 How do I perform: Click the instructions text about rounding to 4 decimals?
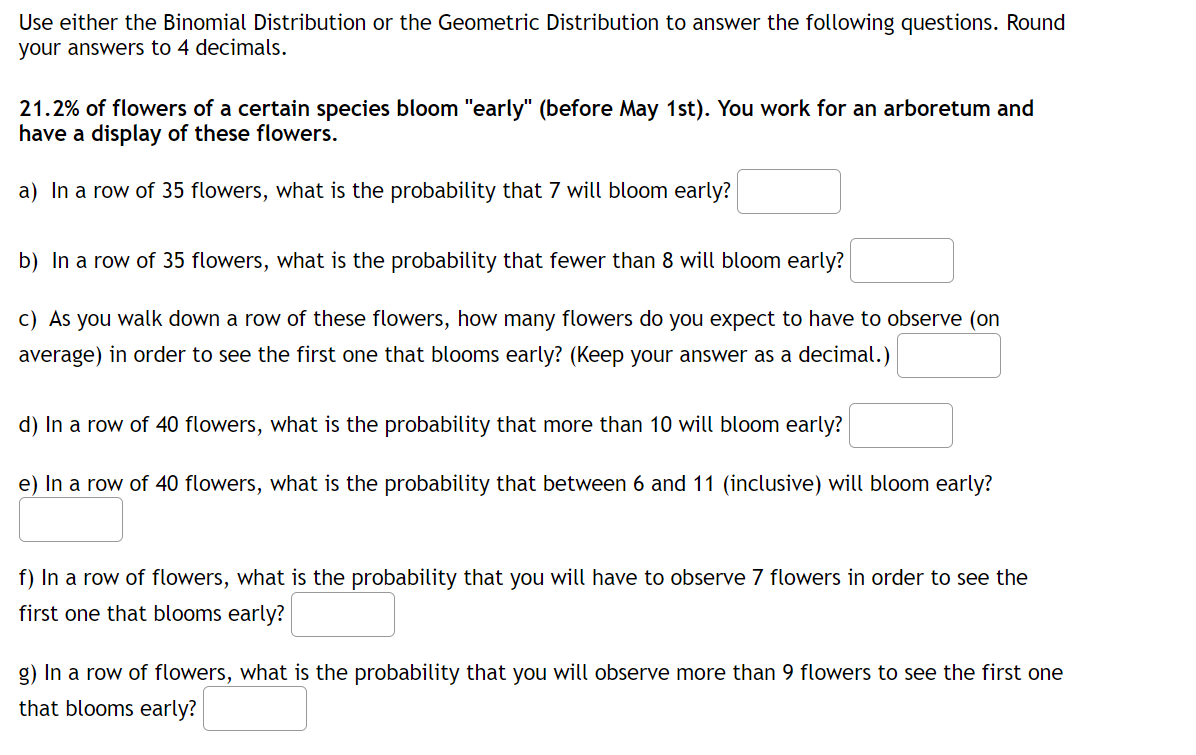540,34
